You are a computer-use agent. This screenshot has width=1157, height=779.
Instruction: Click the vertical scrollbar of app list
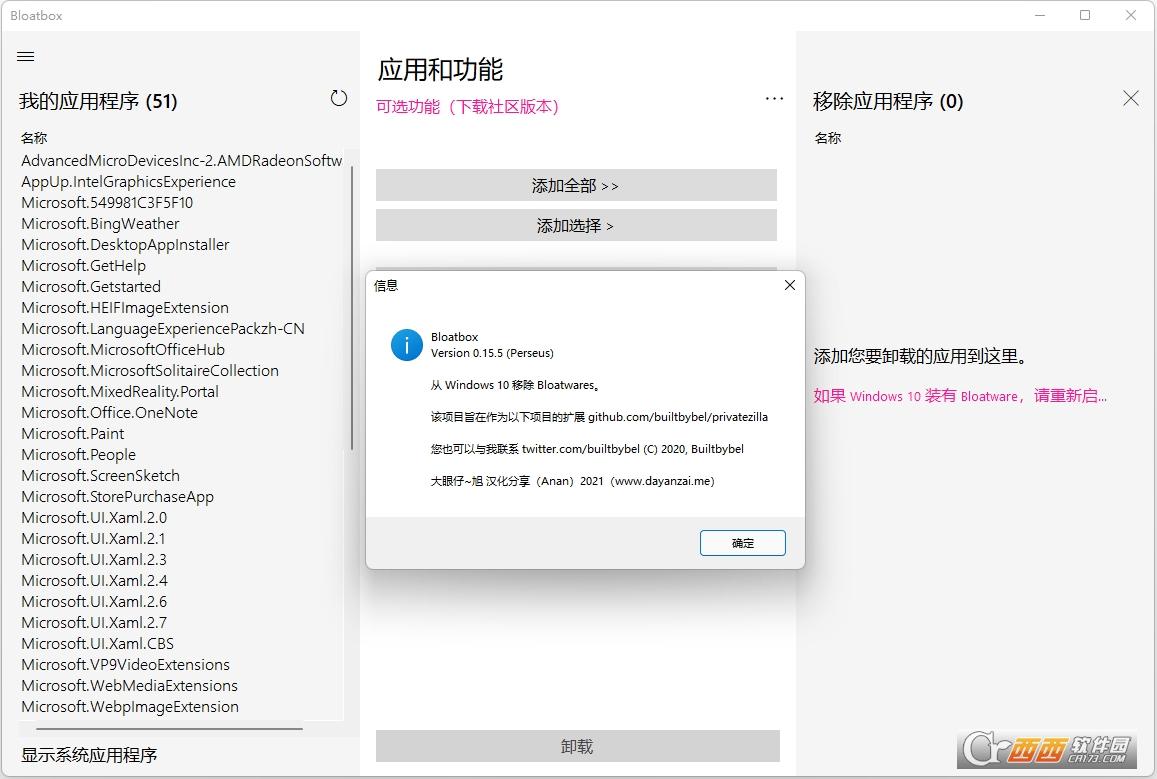[x=352, y=308]
